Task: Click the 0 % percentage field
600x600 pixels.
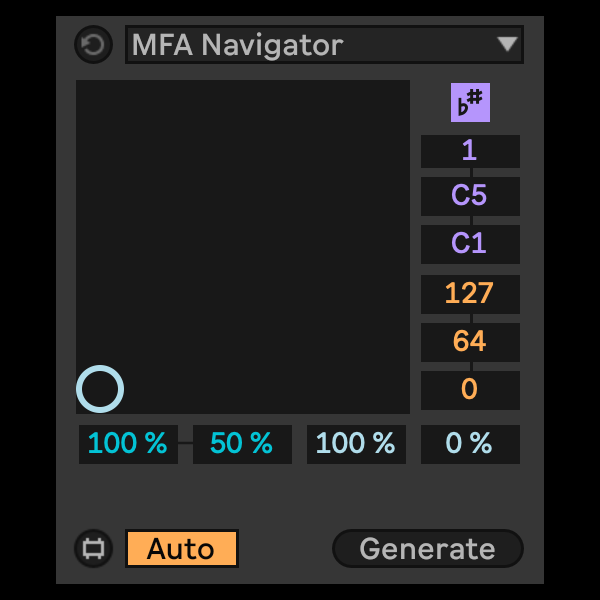Action: pos(470,444)
